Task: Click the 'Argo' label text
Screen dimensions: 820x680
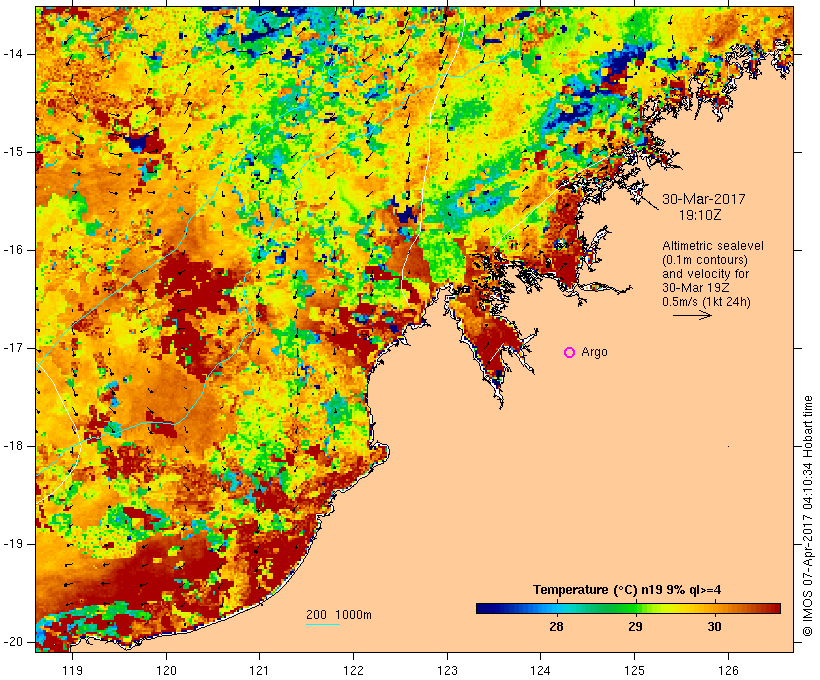Action: [595, 353]
